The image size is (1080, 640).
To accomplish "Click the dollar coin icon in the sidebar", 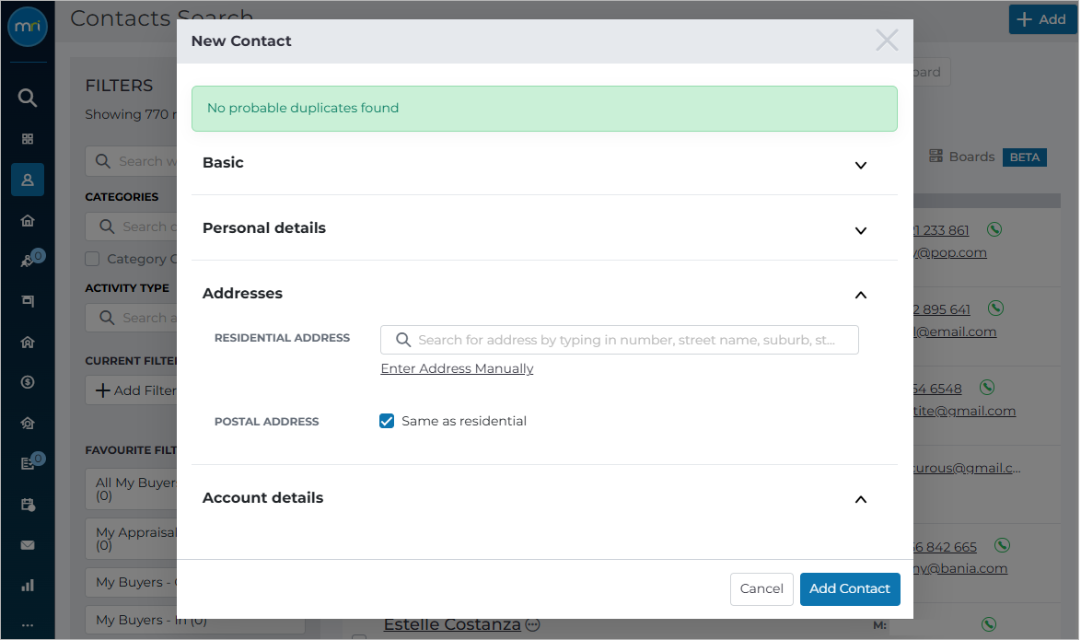I will click(x=28, y=382).
